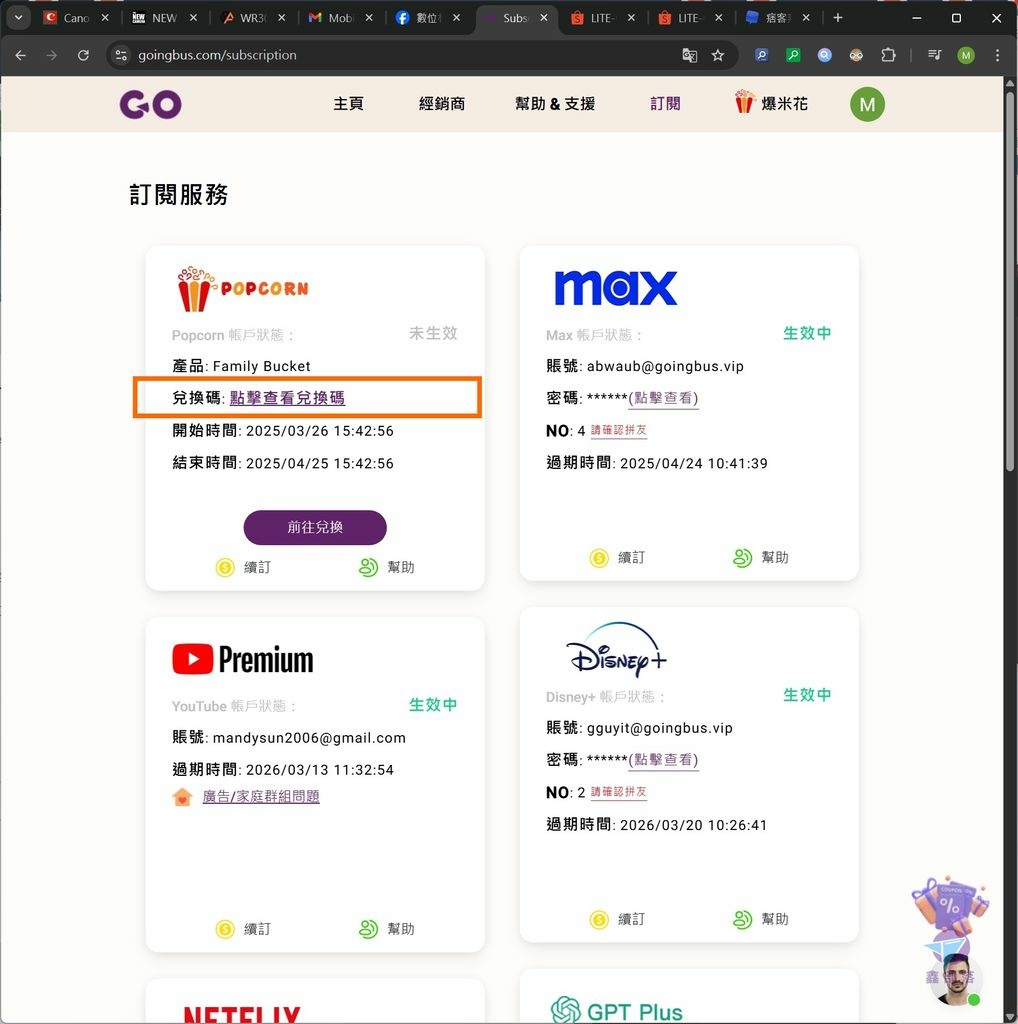Open the Extensions puzzle menu

pyautogui.click(x=888, y=56)
